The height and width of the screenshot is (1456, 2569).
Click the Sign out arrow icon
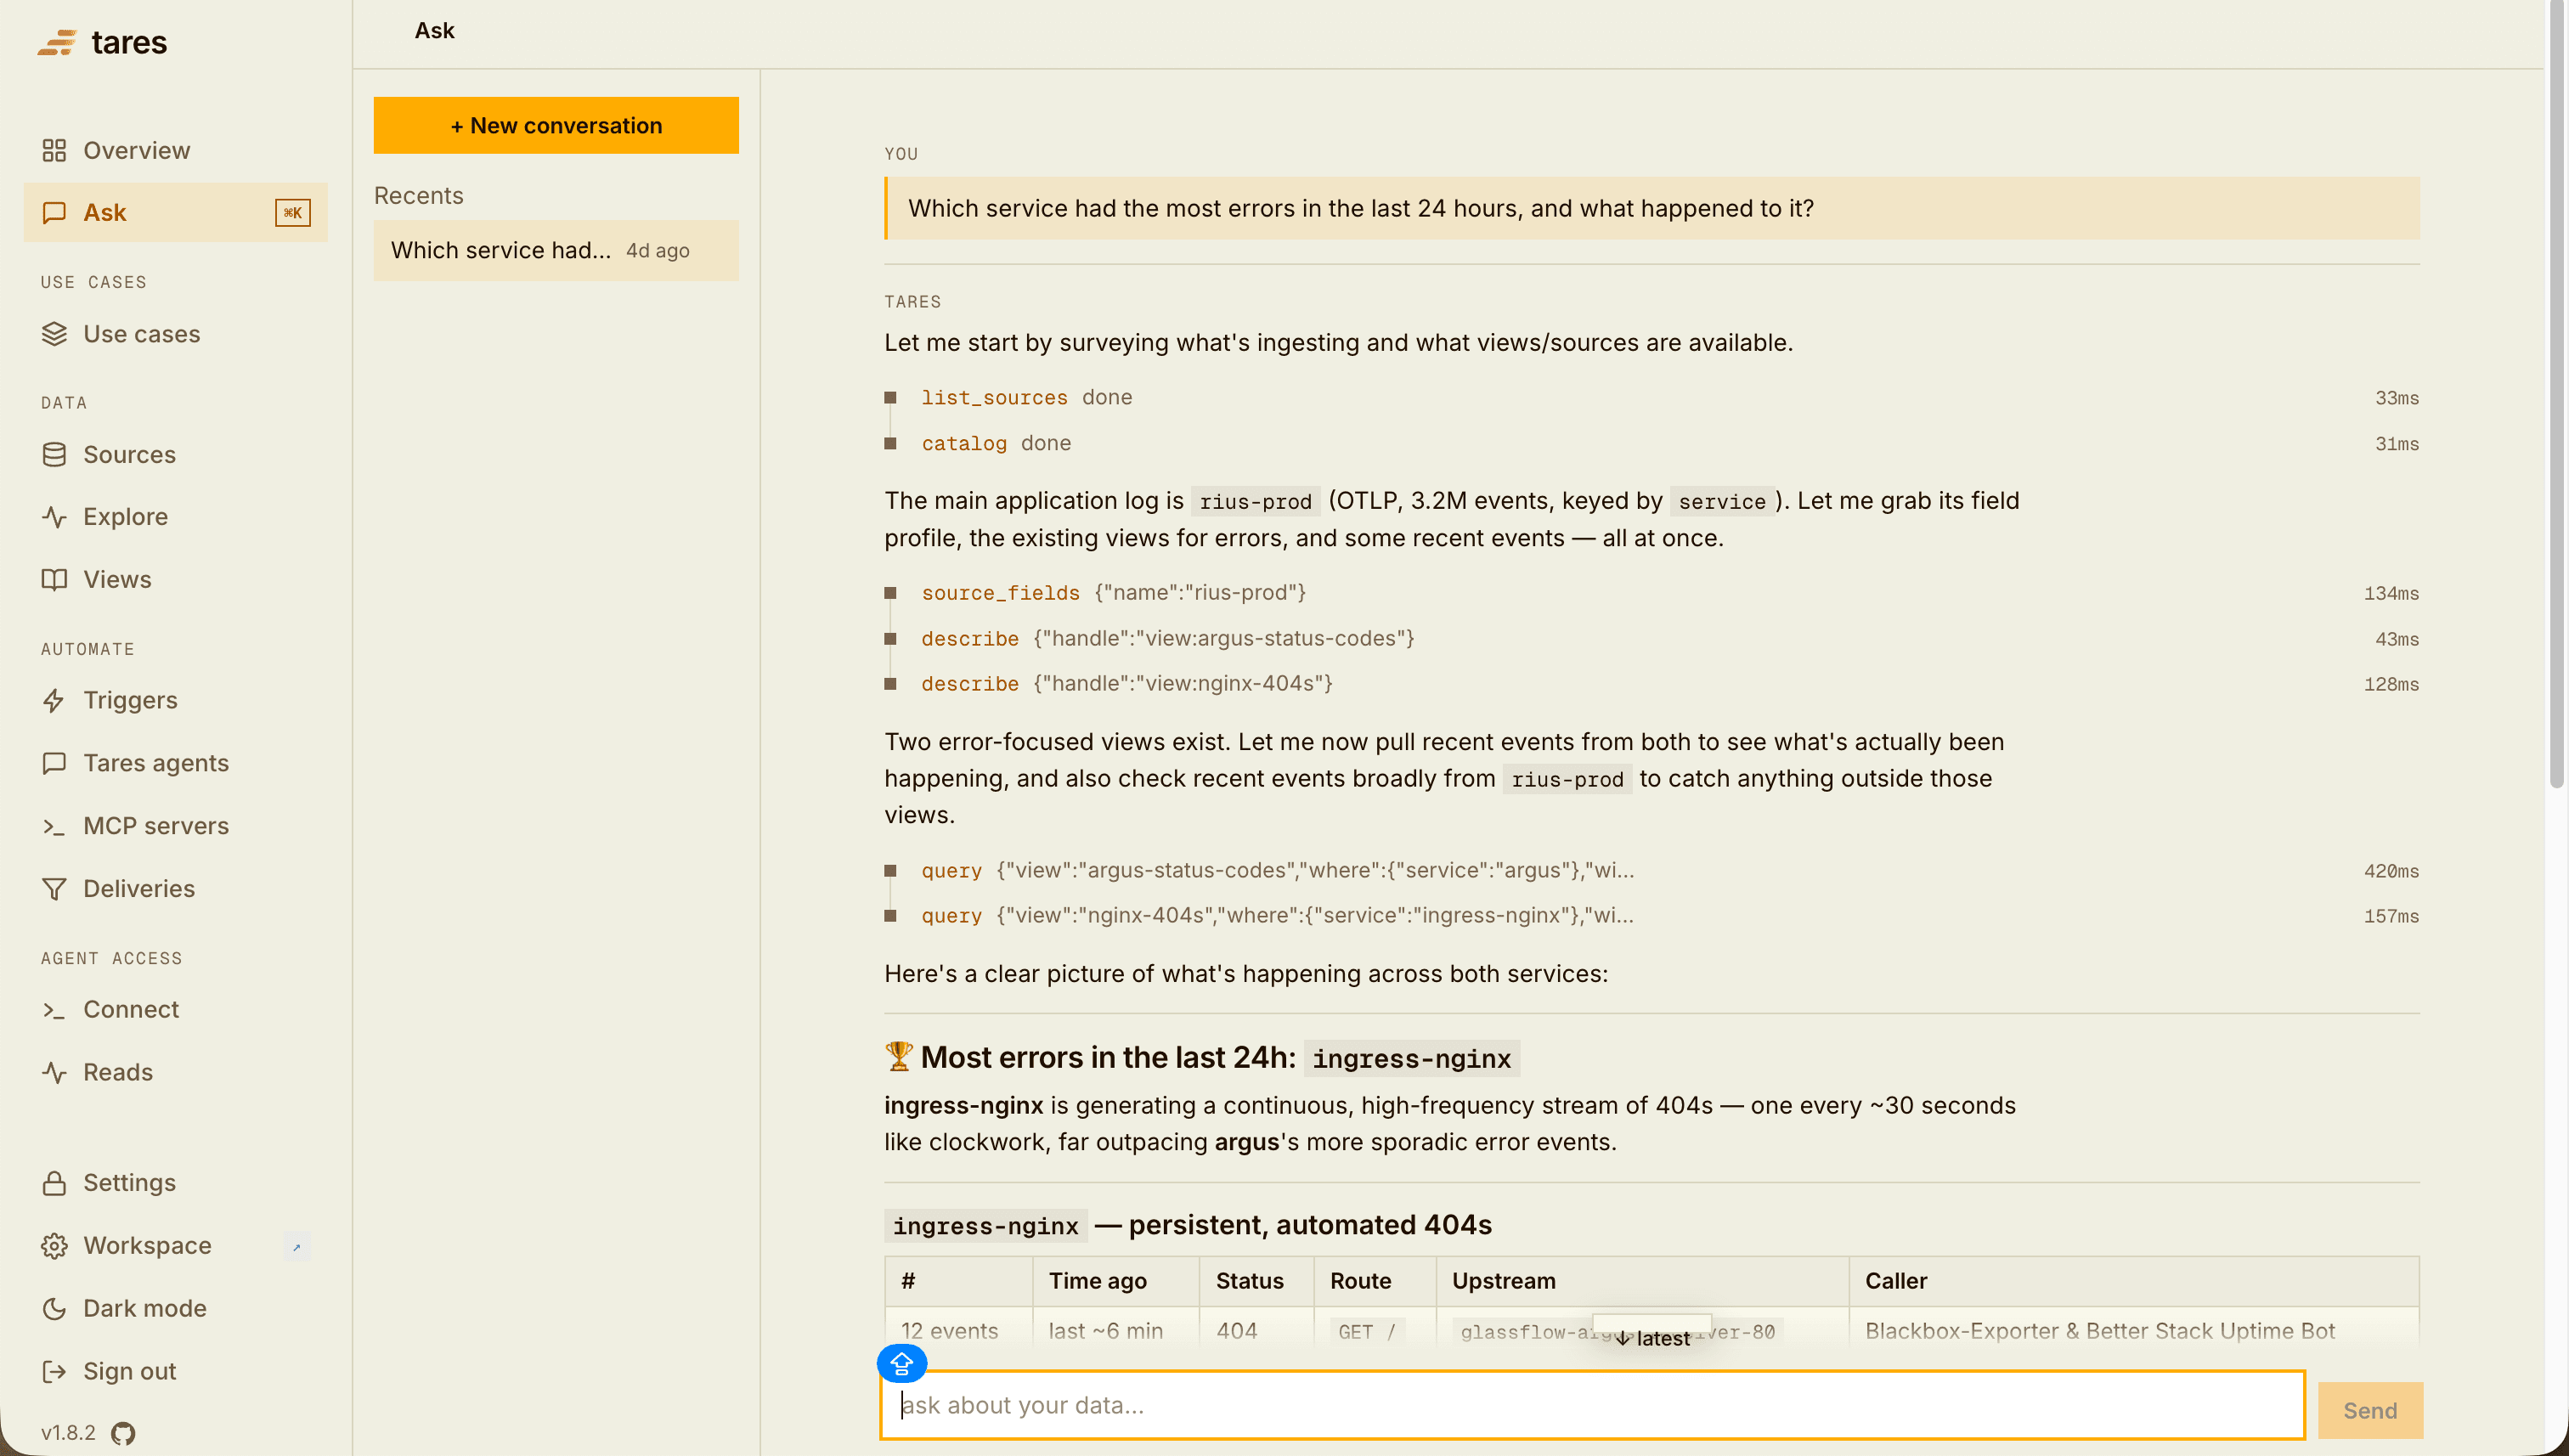54,1371
